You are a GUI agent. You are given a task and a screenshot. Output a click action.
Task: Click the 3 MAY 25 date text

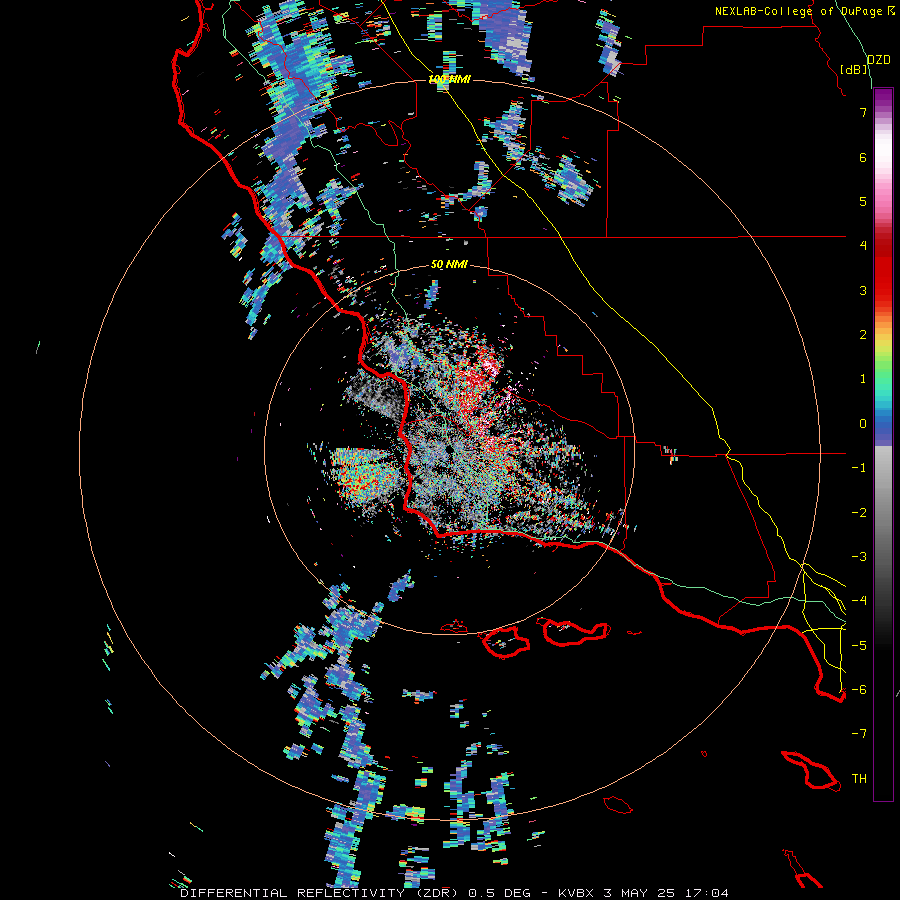(641, 893)
